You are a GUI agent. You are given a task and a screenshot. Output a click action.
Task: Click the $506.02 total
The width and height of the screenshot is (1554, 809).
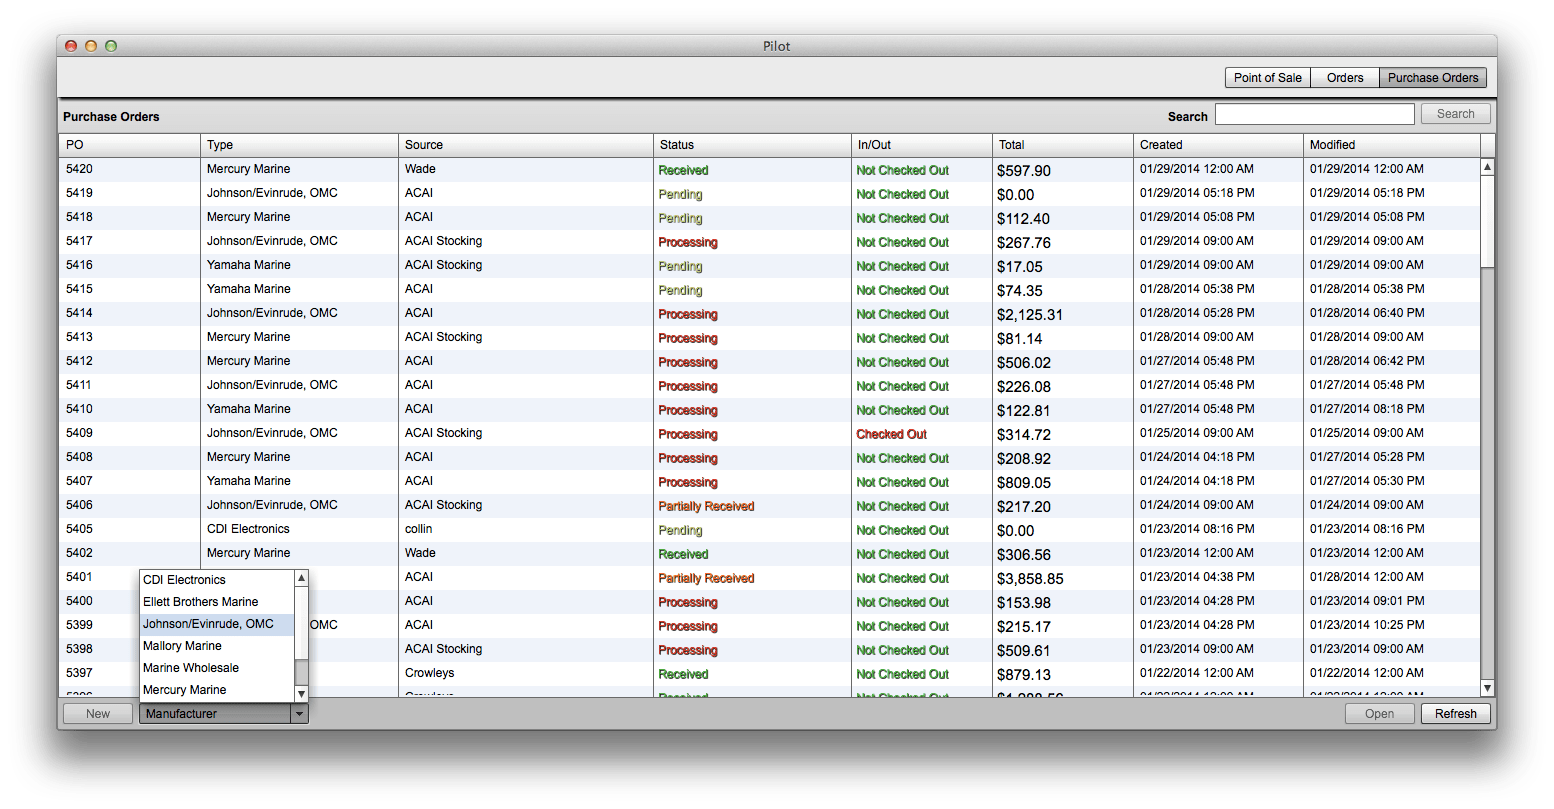click(1024, 363)
